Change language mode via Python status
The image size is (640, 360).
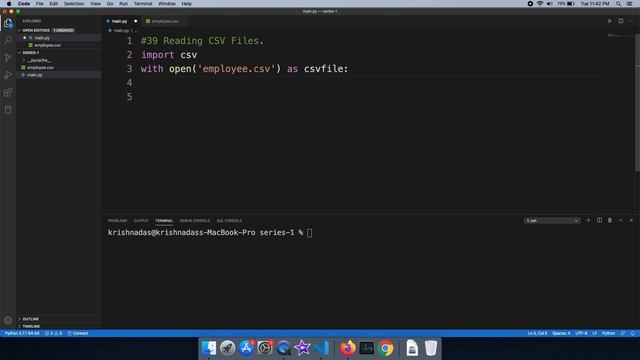[608, 333]
